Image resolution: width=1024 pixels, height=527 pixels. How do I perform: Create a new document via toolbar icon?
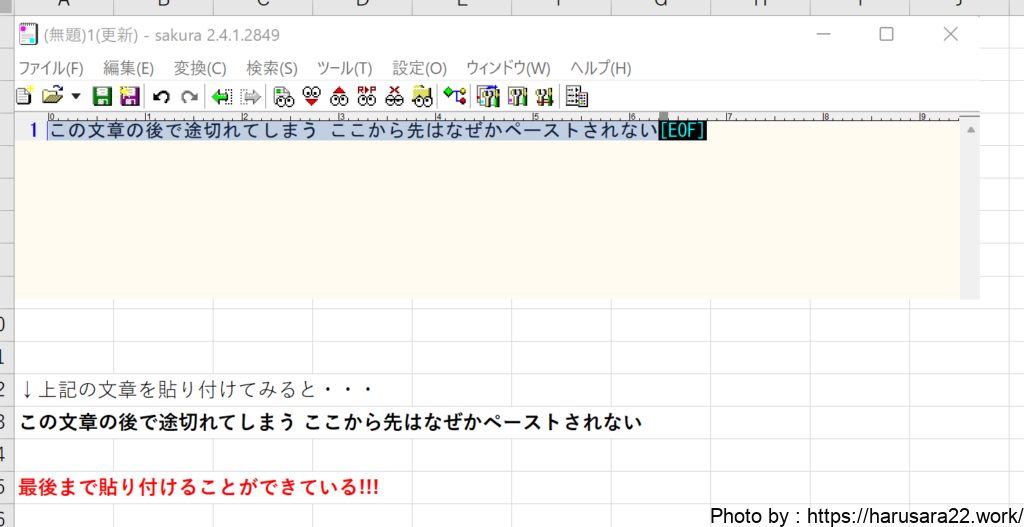pos(25,96)
